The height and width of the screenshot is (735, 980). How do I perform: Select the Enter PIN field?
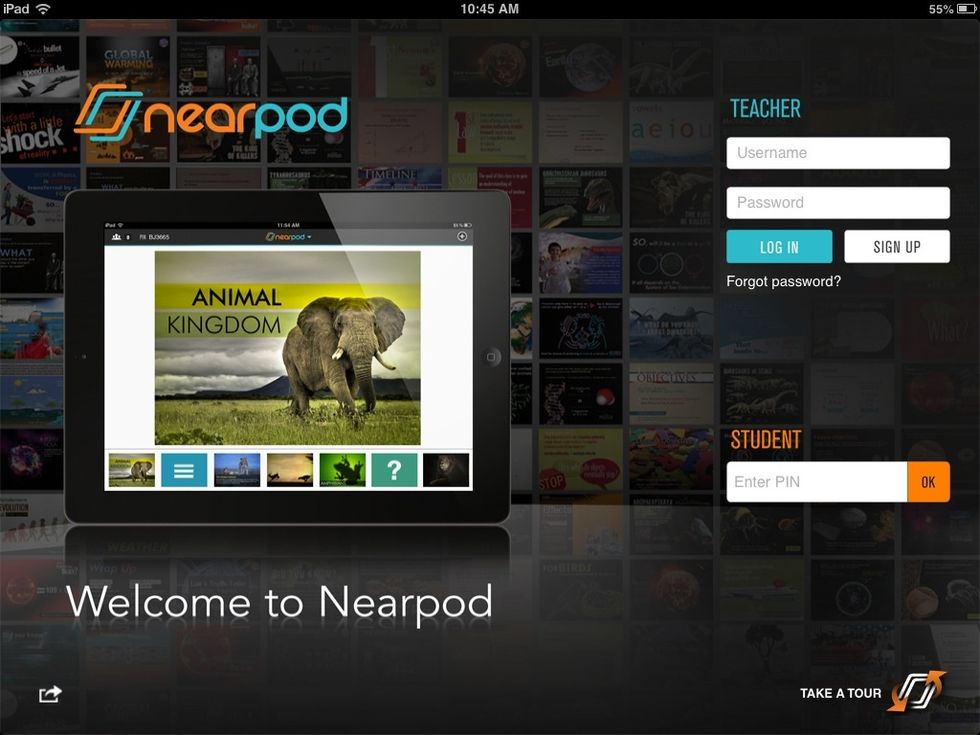pyautogui.click(x=816, y=482)
